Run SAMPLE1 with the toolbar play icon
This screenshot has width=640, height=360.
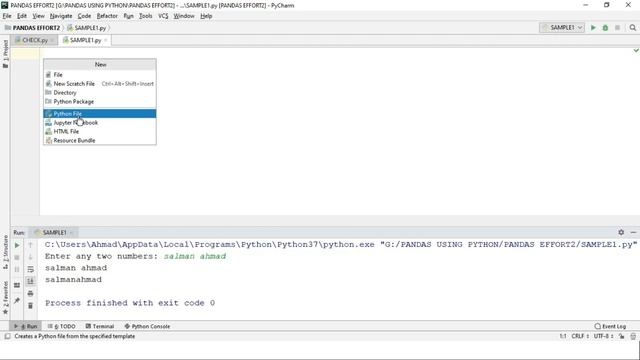593,27
